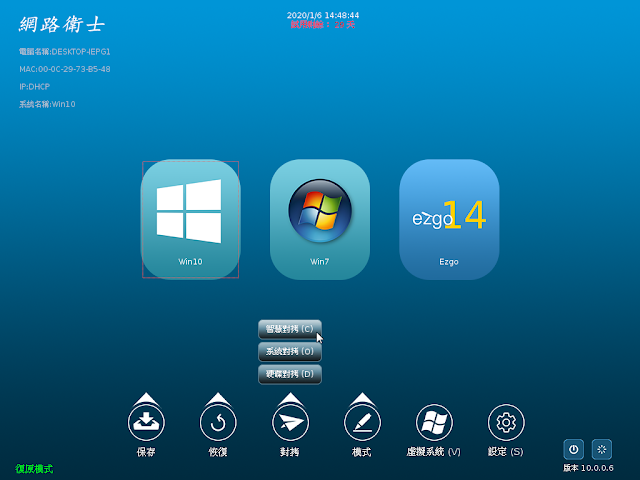This screenshot has height=480, width=640.
Task: Click the 模式 (mode) pencil icon
Action: point(362,422)
